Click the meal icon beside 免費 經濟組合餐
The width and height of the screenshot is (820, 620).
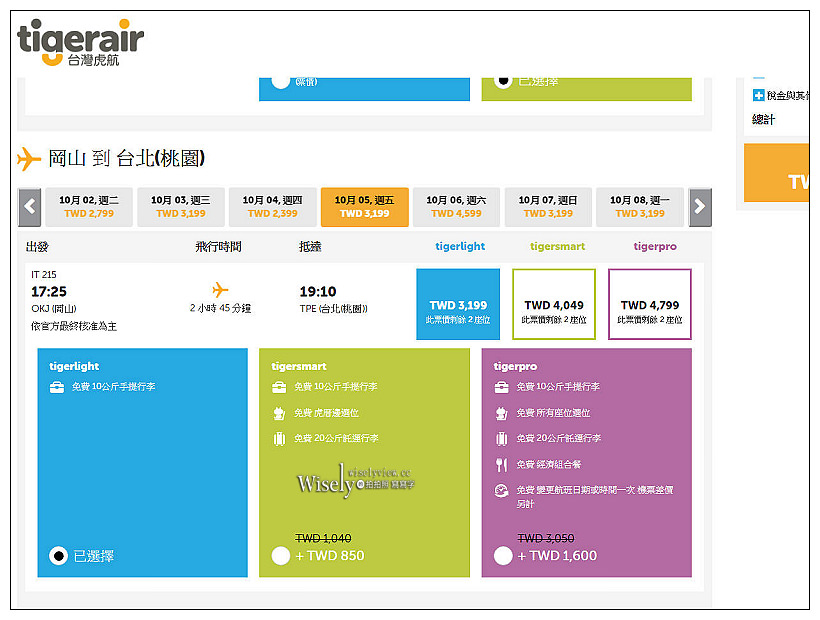click(x=503, y=464)
